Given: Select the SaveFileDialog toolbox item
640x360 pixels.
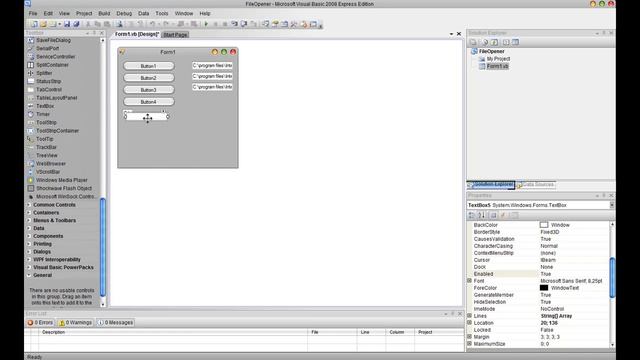Looking at the screenshot, I should (53, 40).
